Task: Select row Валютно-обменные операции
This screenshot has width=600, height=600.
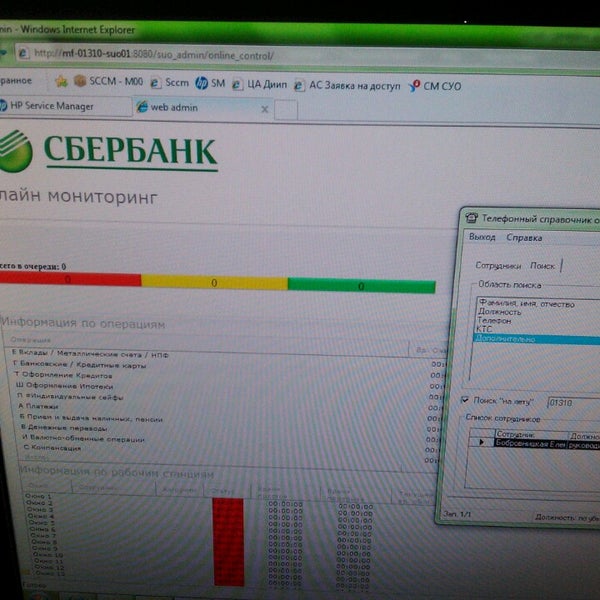Action: [x=83, y=439]
